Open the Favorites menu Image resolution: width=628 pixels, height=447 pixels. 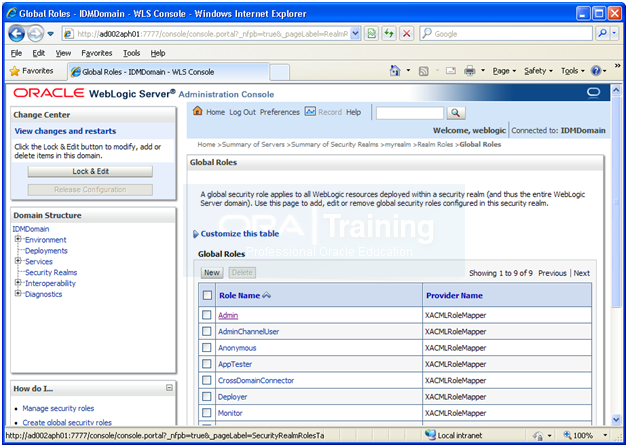(97, 53)
